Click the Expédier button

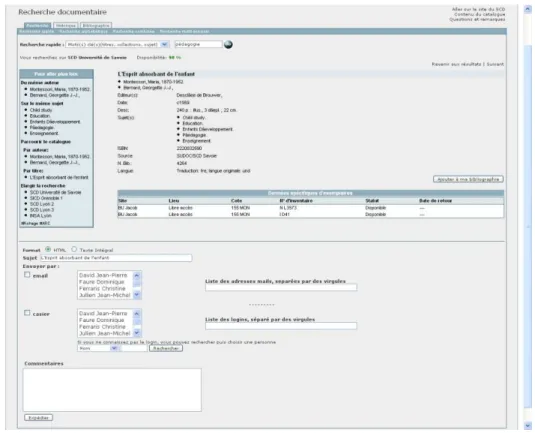tap(39, 418)
